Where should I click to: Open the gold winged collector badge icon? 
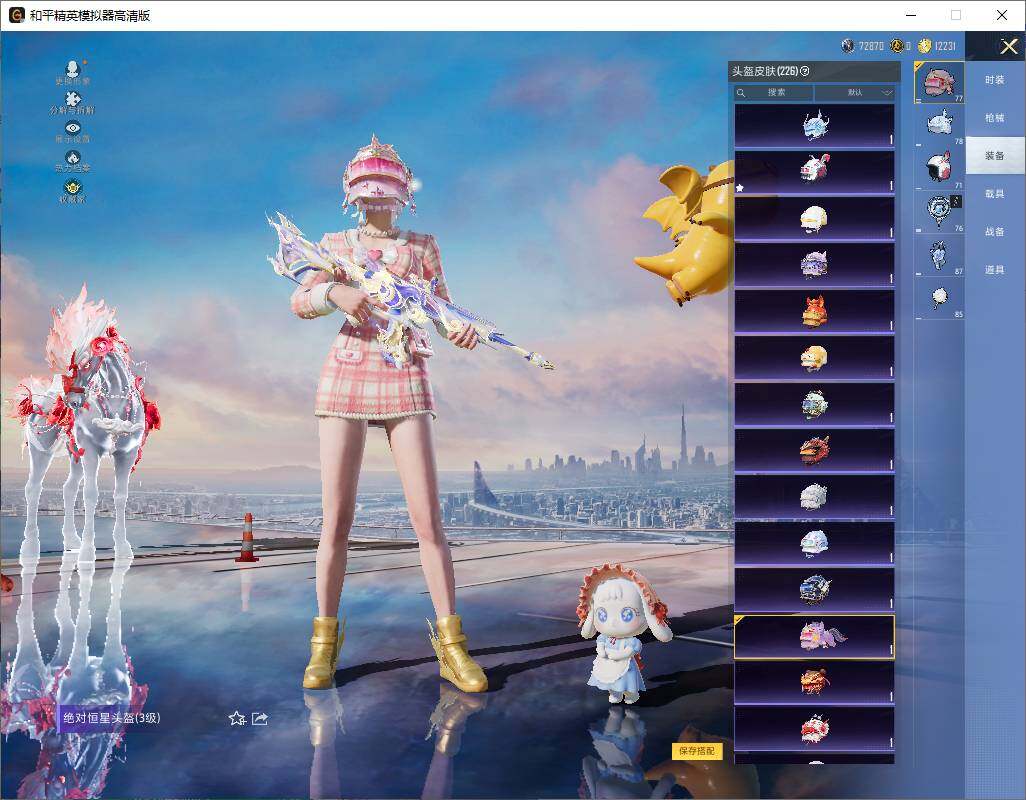pyautogui.click(x=73, y=191)
